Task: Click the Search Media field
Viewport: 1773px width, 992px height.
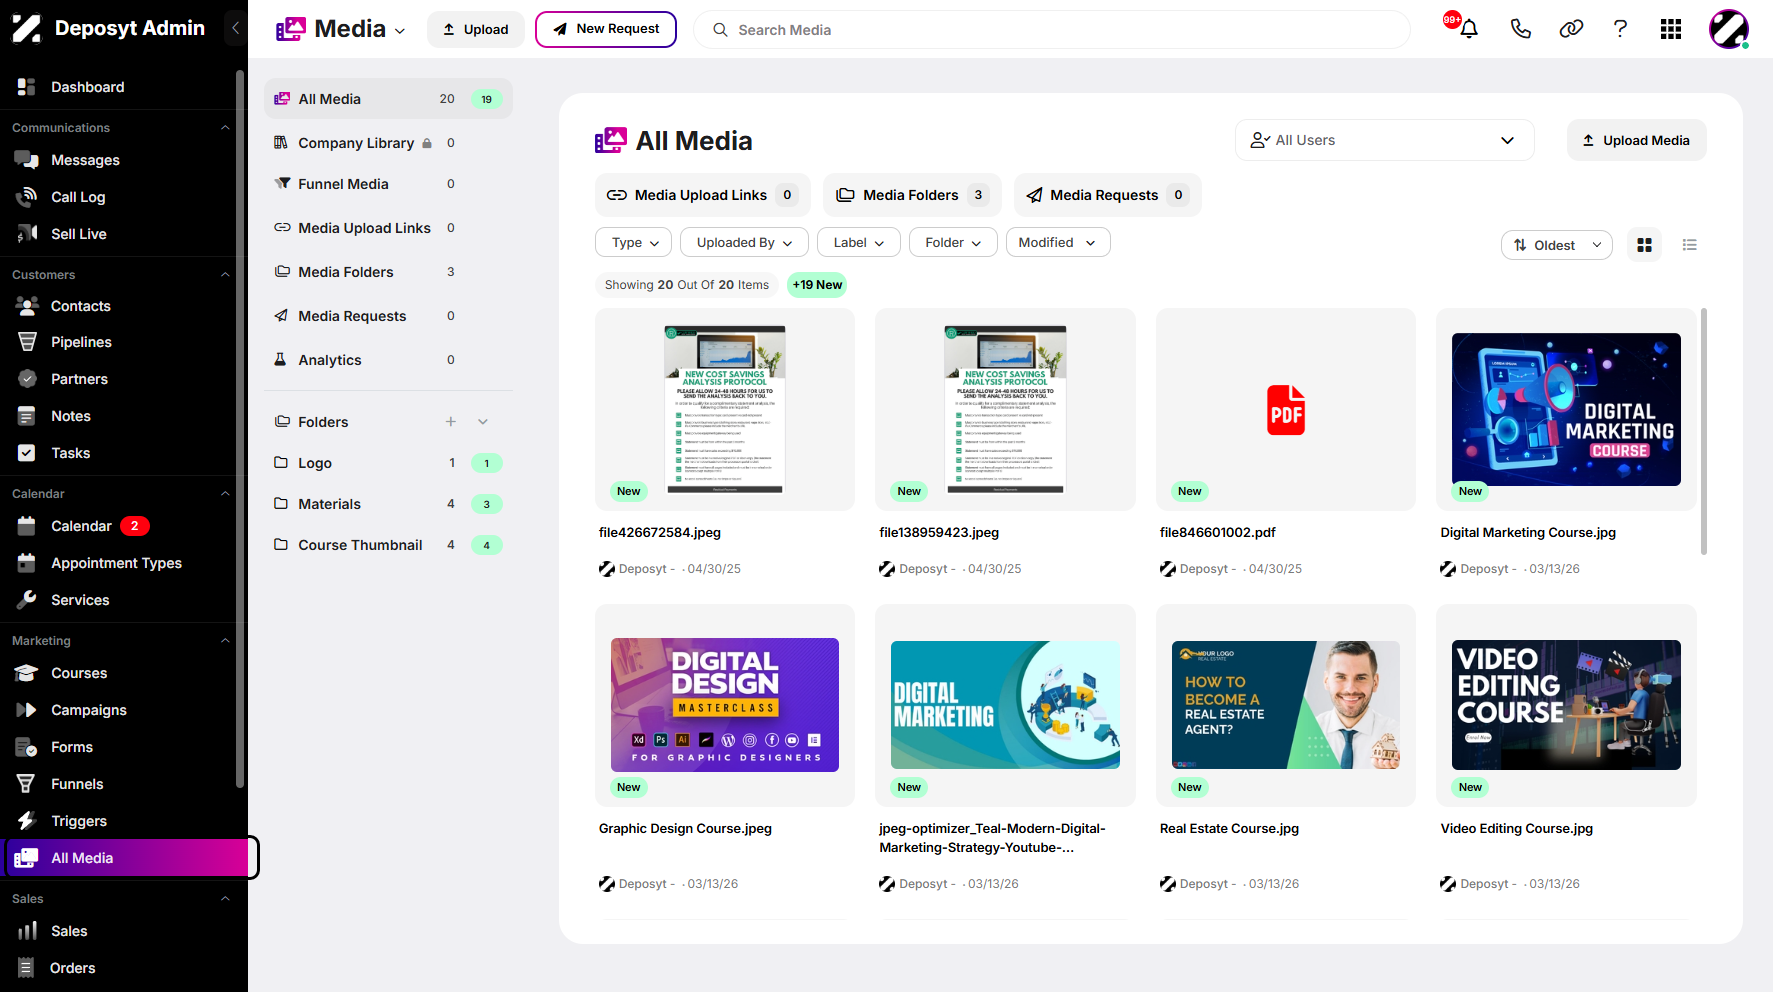Action: pos(1052,30)
